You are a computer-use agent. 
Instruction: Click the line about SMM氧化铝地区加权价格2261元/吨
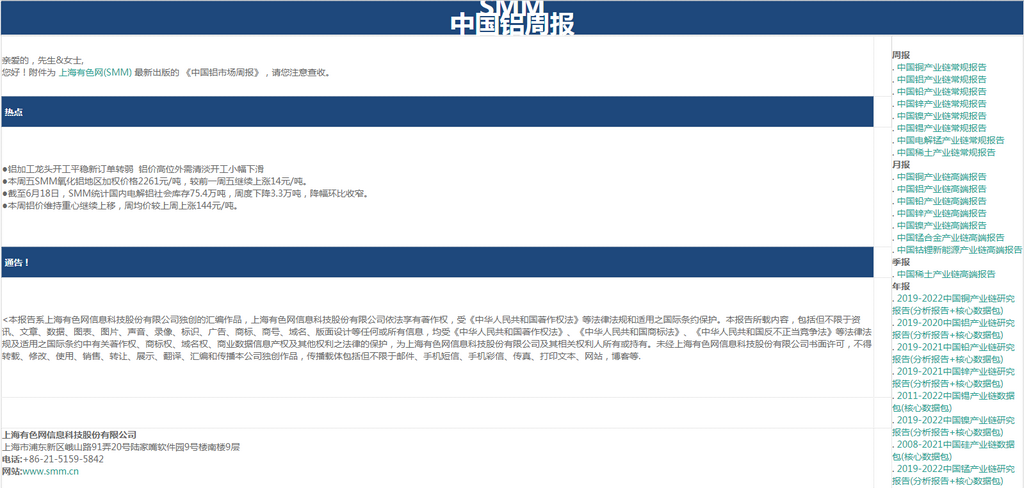[155, 182]
